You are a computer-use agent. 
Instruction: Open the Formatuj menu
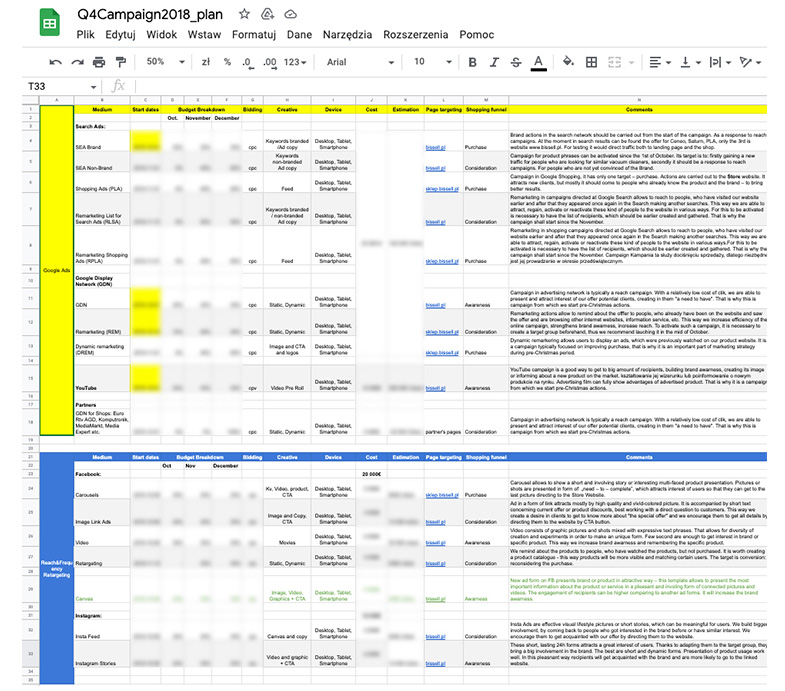point(253,34)
